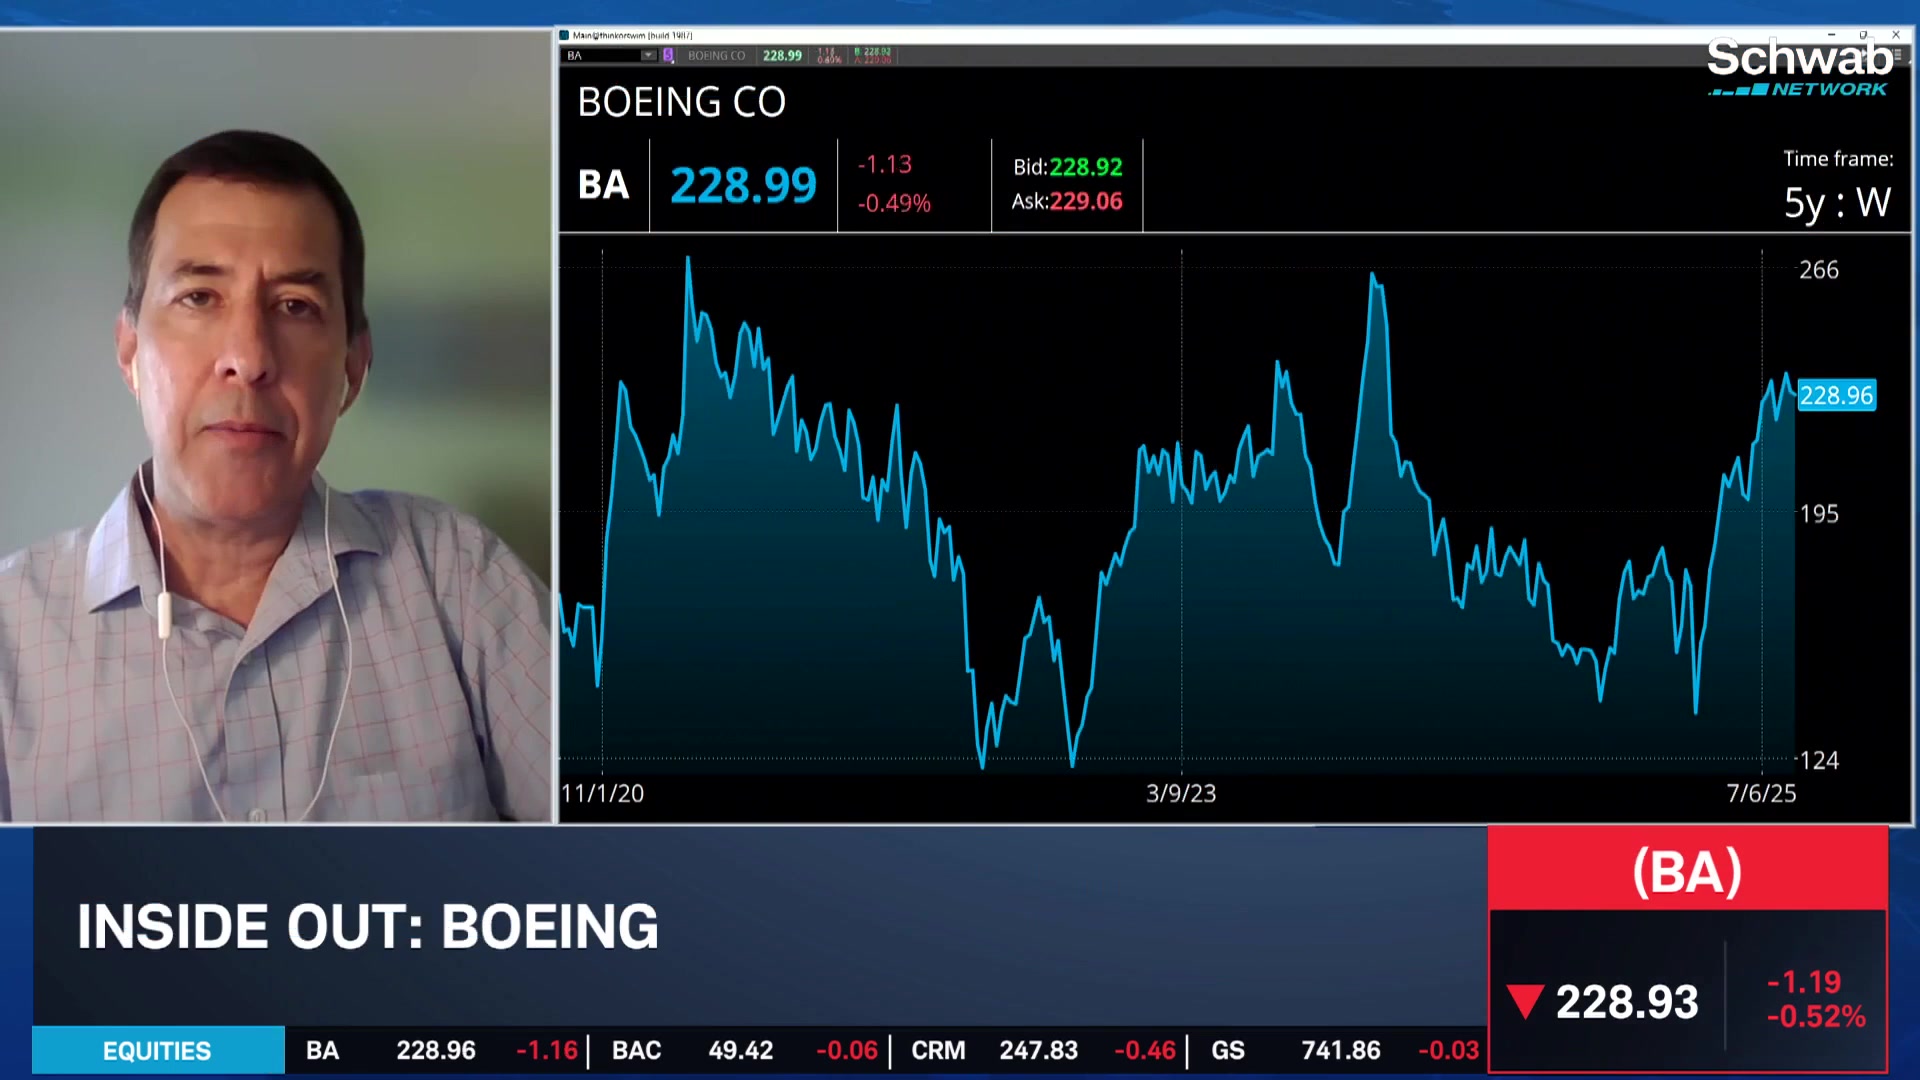Screen dimensions: 1920x1080
Task: Click the blue 228.96 price bubble on chart
Action: [1836, 396]
